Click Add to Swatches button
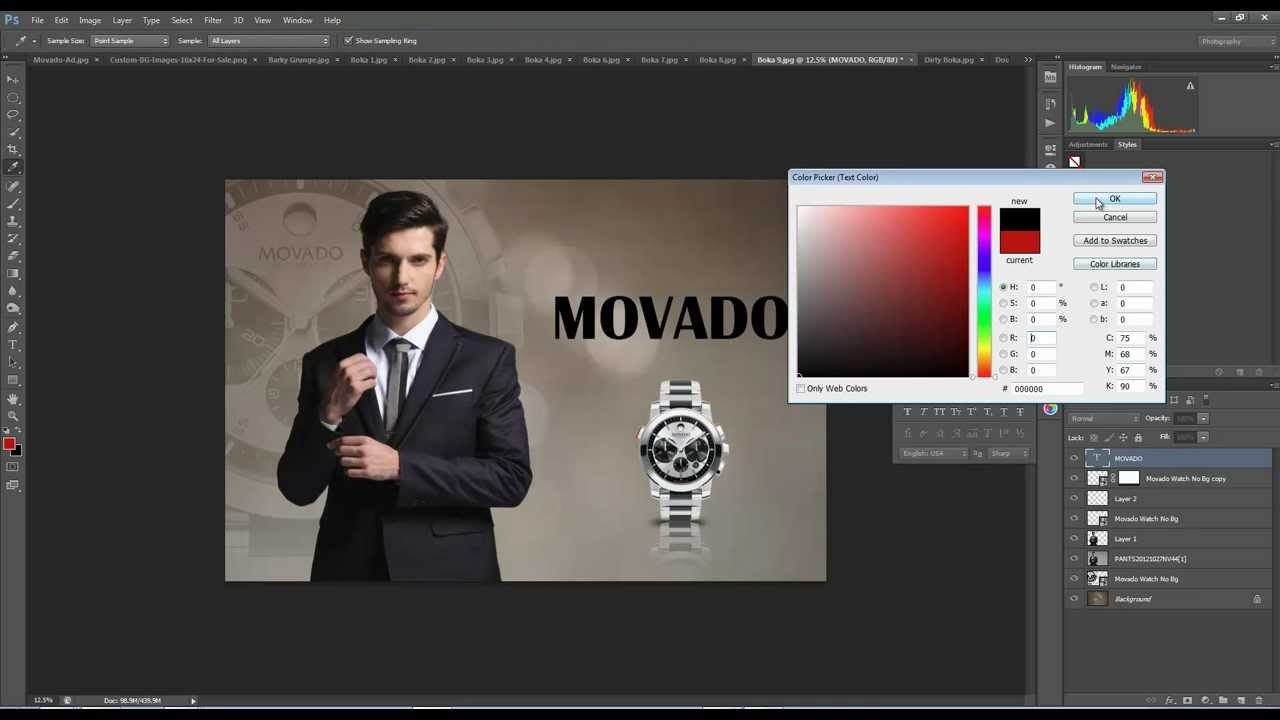Image resolution: width=1280 pixels, height=720 pixels. tap(1115, 241)
